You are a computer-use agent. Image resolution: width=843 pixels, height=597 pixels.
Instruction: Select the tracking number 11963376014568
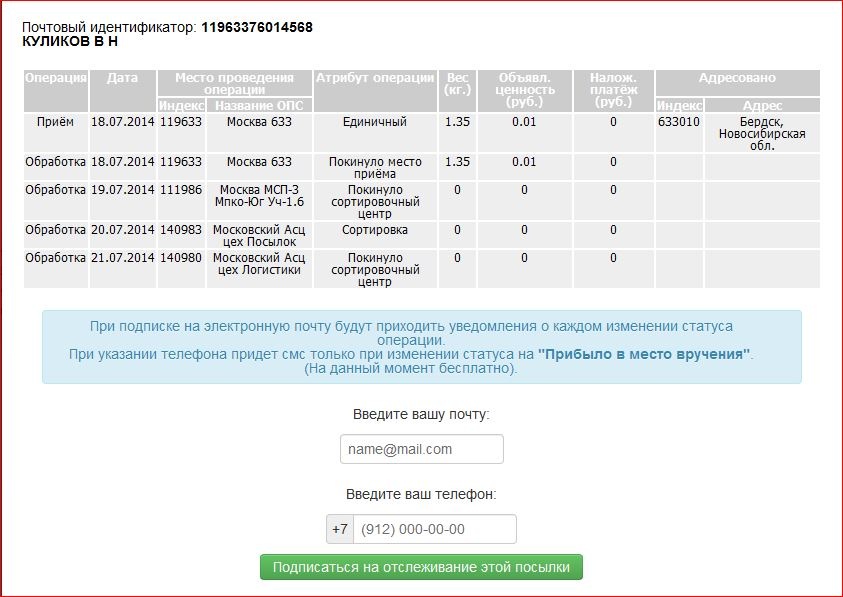(x=257, y=27)
